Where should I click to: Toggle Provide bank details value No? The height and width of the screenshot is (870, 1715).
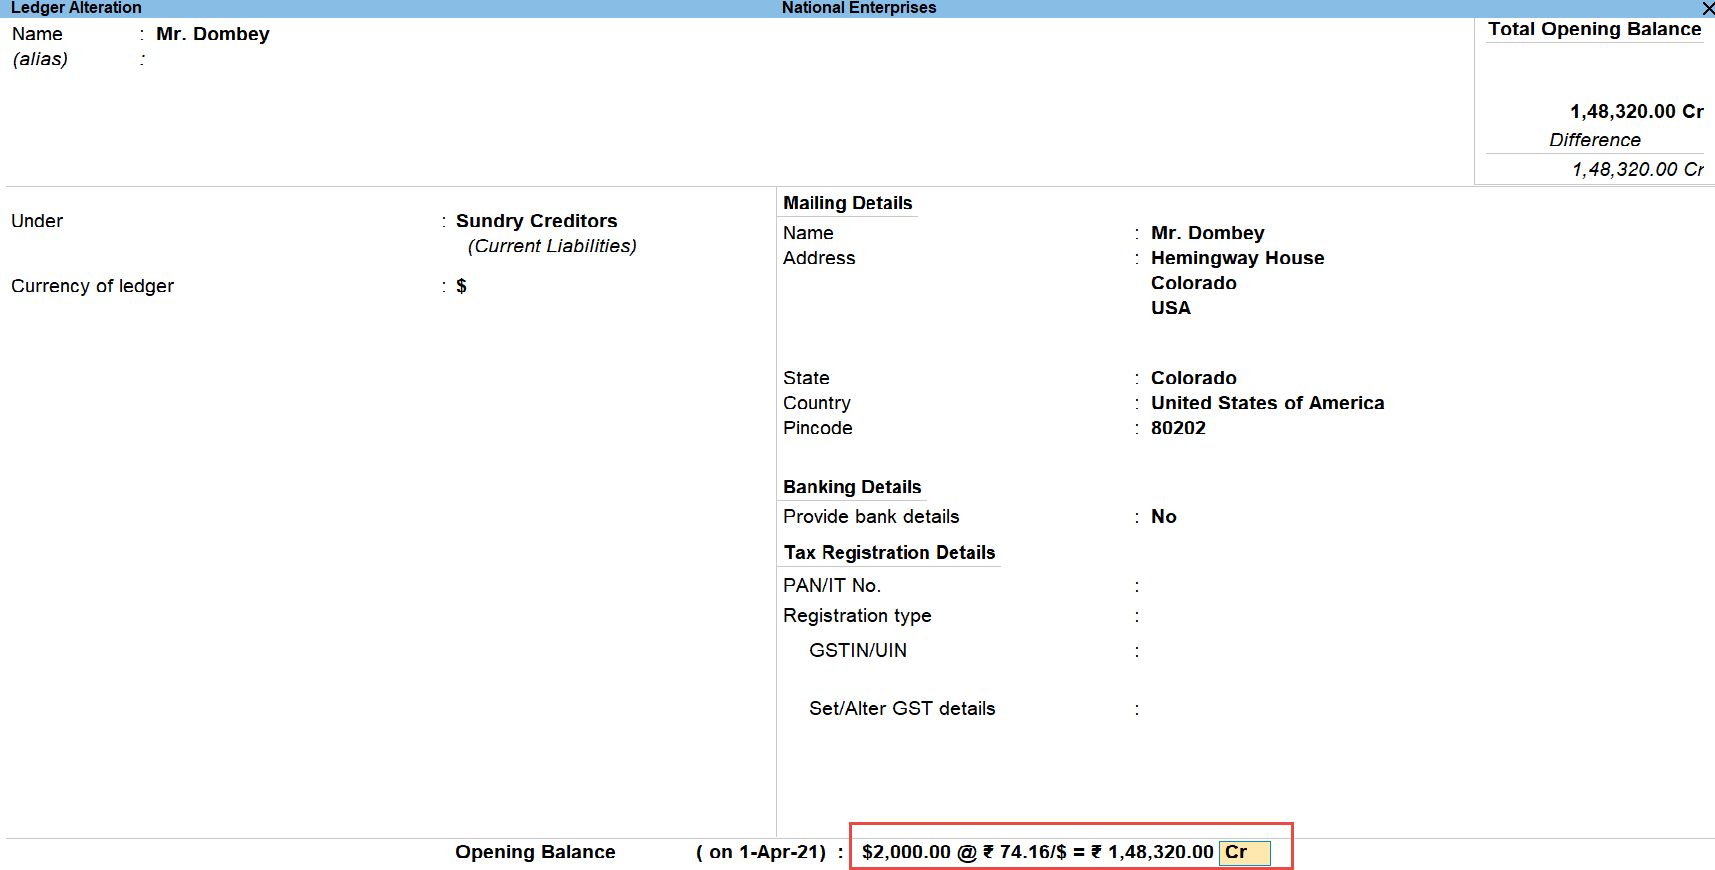(1163, 517)
